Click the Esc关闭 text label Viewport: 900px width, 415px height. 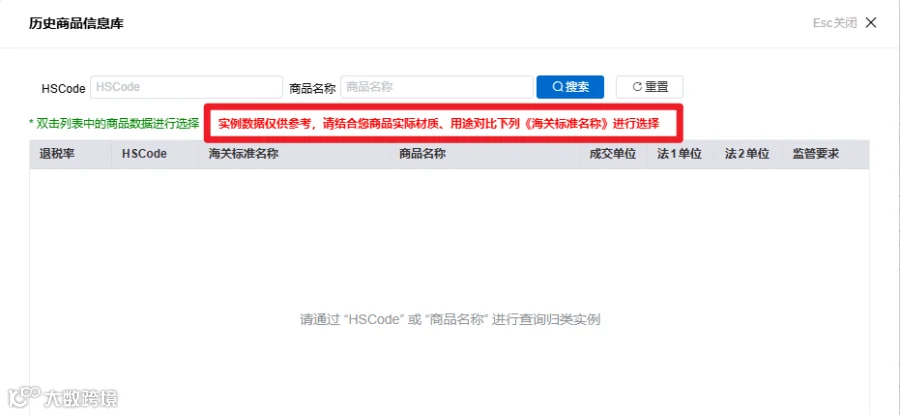pyautogui.click(x=835, y=23)
